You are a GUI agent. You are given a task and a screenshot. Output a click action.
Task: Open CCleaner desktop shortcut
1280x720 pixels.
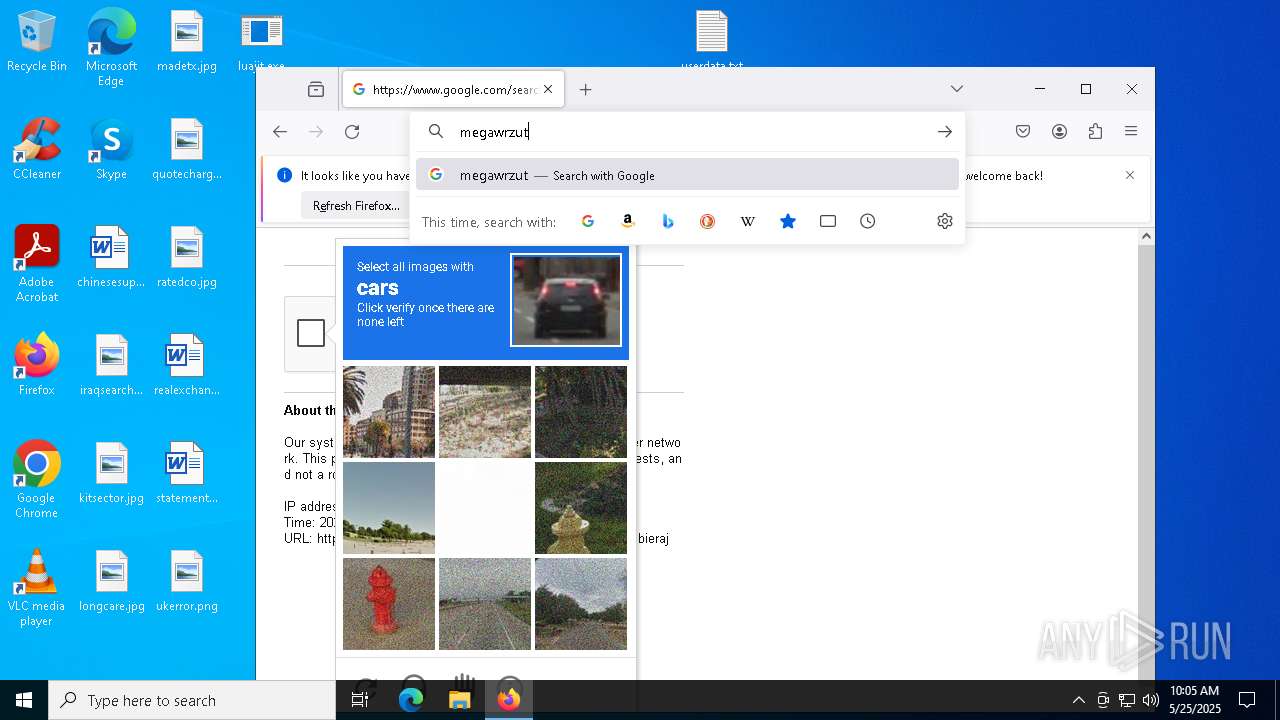coord(37,148)
